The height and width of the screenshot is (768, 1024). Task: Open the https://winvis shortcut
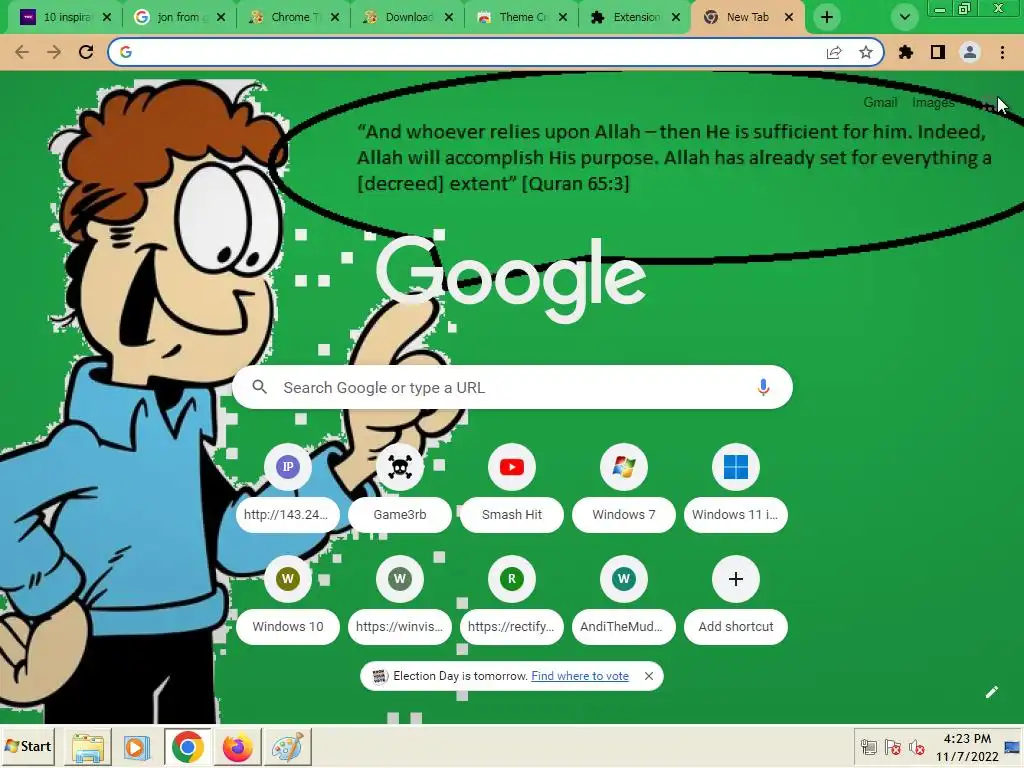point(400,599)
